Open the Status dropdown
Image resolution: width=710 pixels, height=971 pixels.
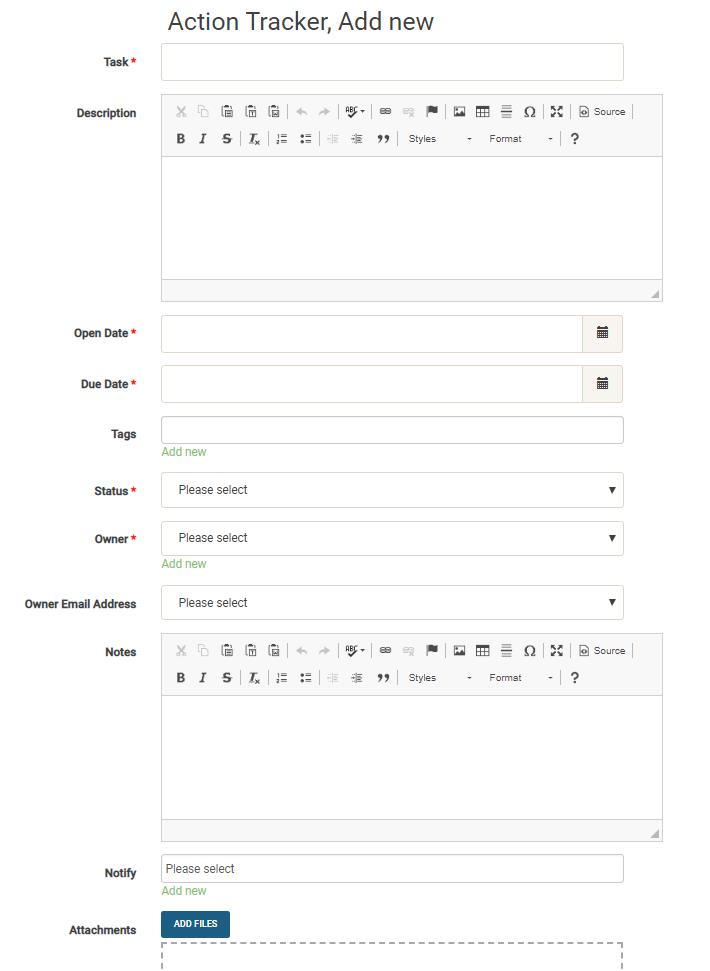392,490
